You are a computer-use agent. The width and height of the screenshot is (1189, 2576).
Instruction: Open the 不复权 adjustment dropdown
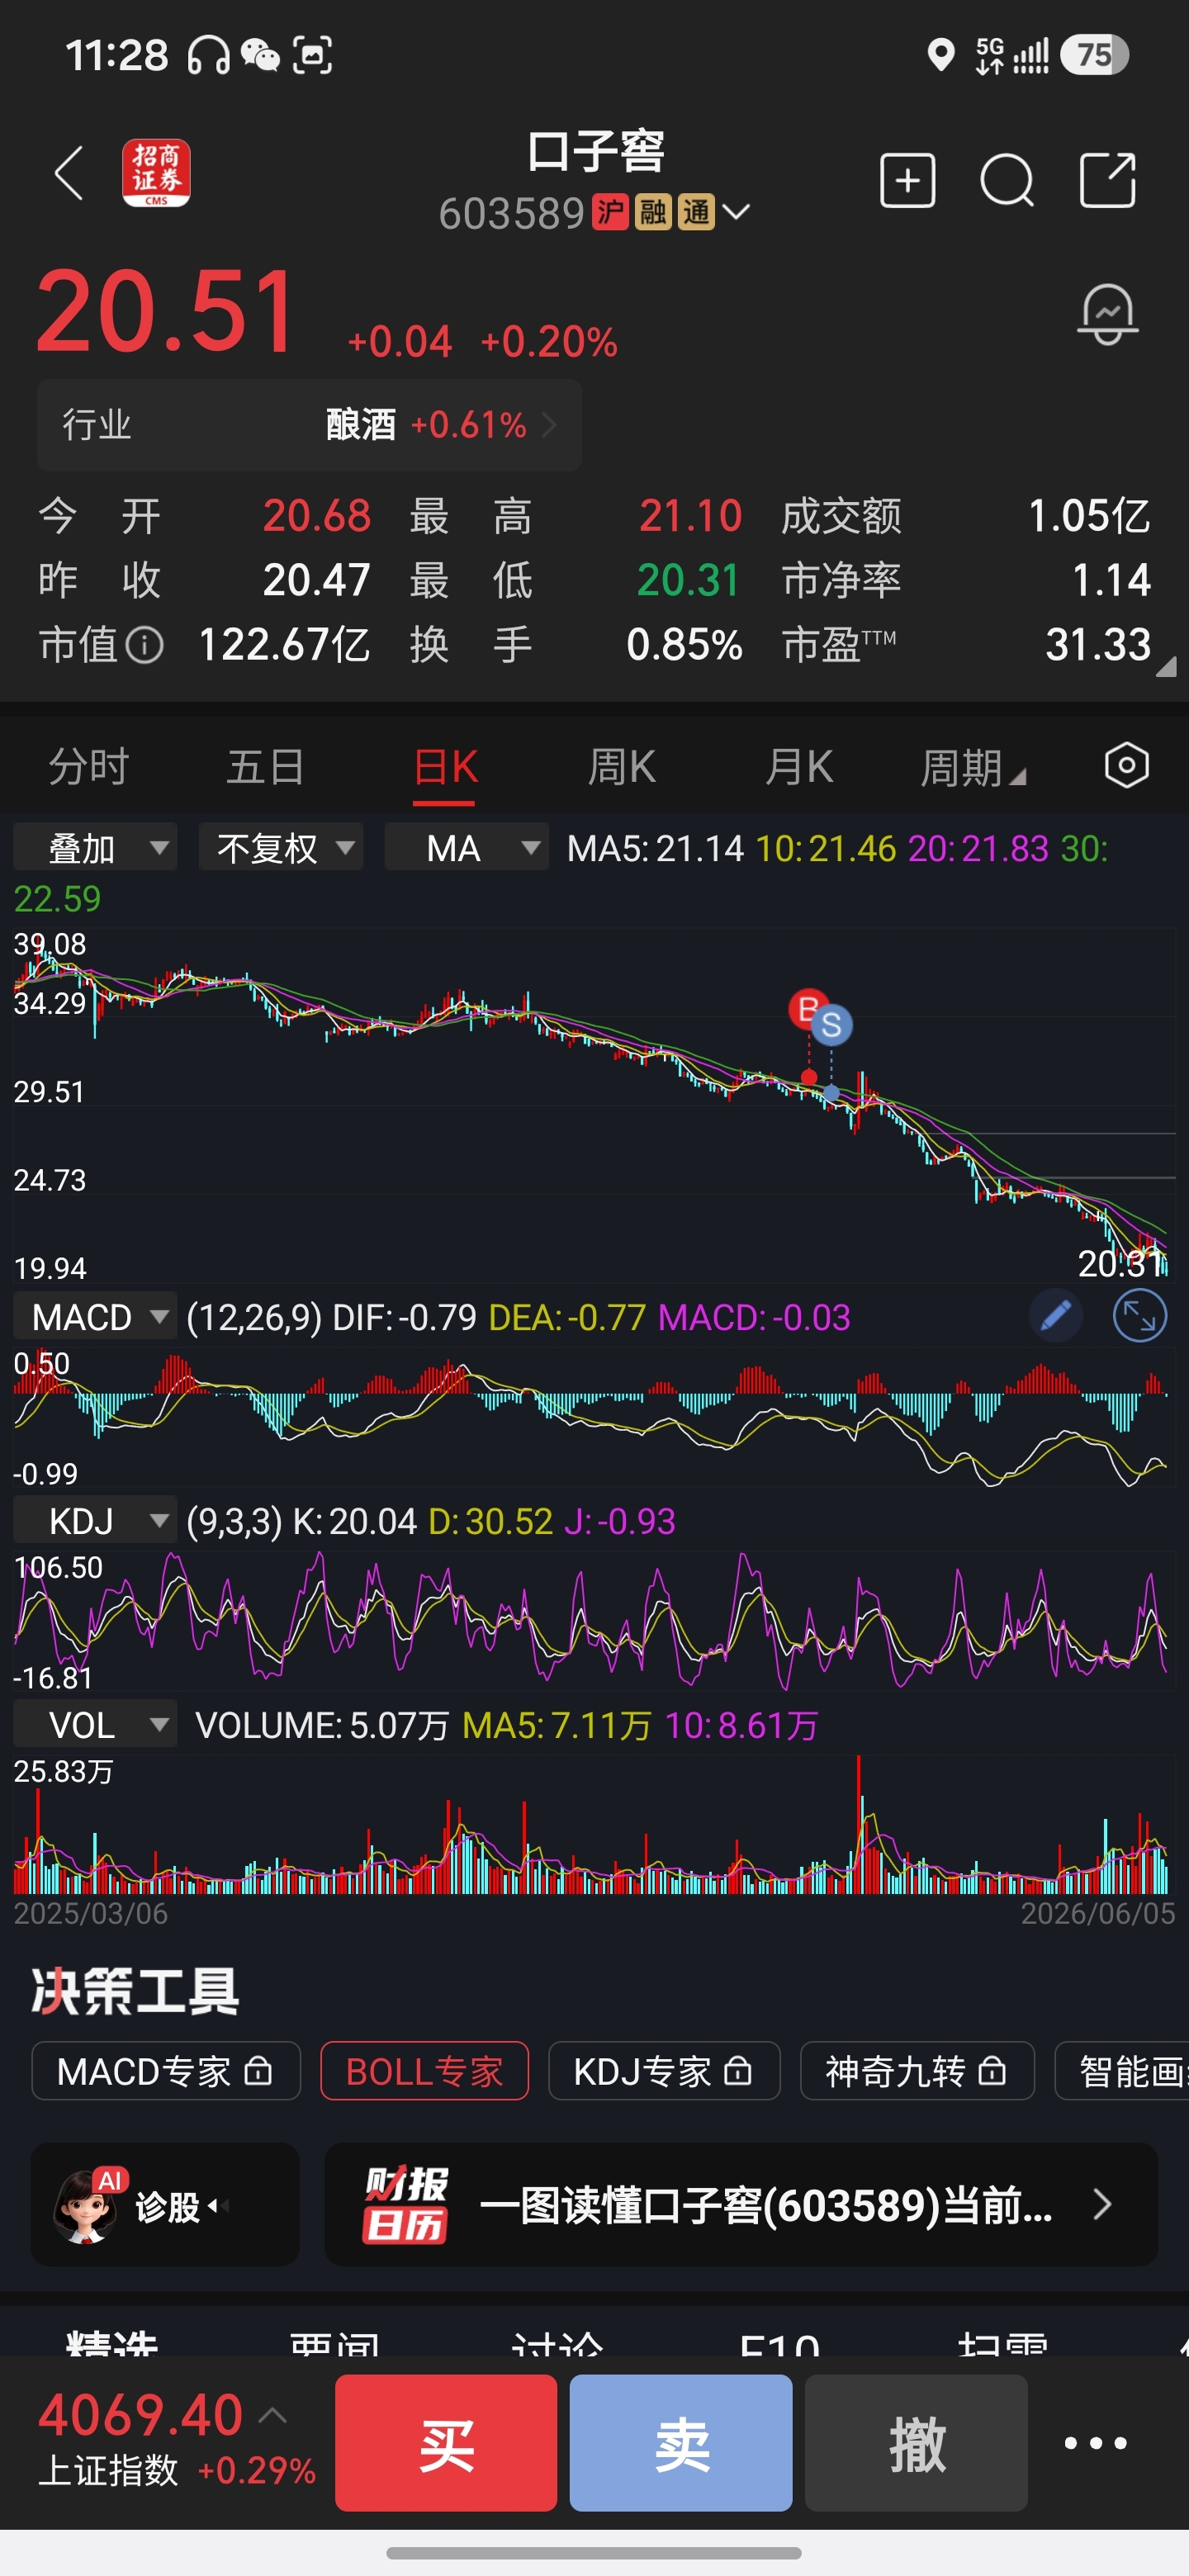pos(281,847)
